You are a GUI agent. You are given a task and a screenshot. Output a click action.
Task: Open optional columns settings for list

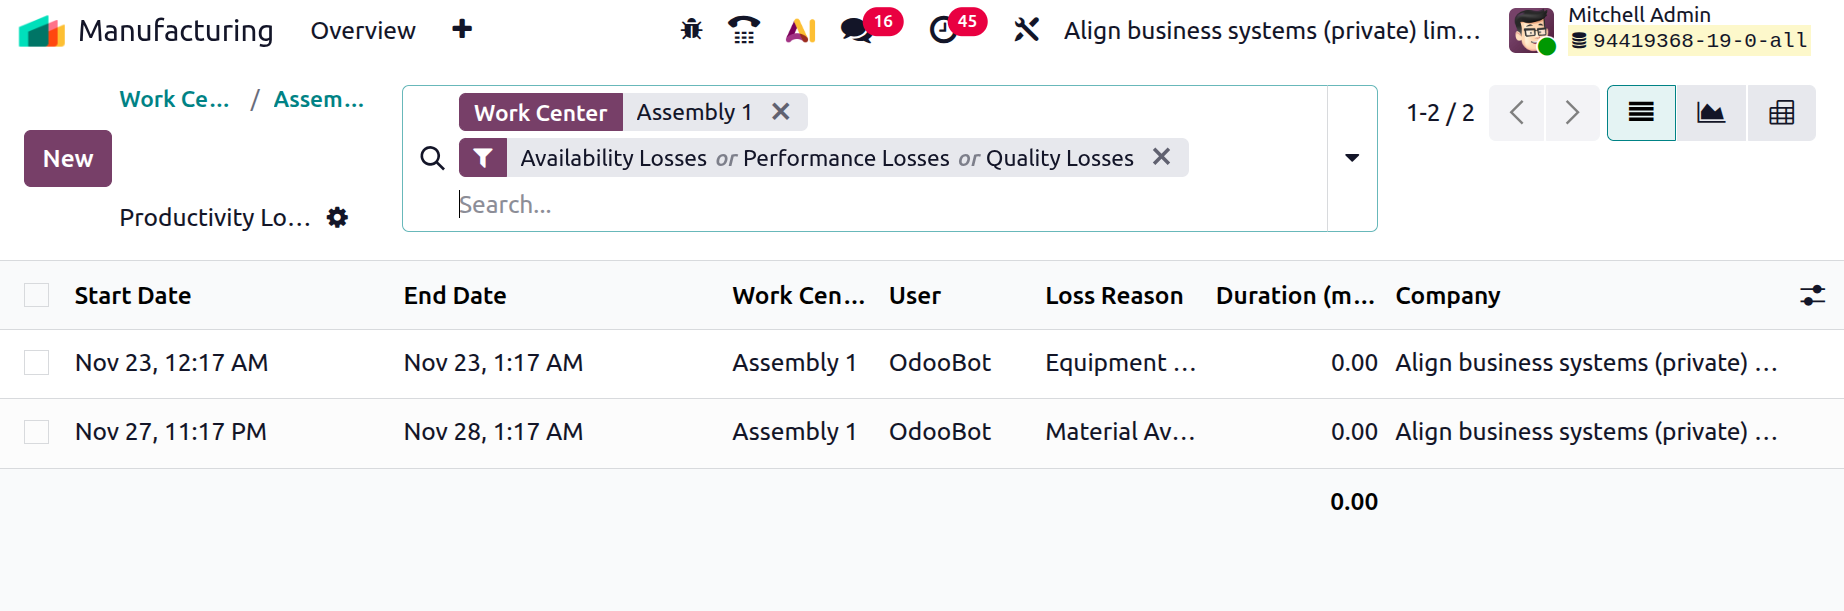(1812, 295)
